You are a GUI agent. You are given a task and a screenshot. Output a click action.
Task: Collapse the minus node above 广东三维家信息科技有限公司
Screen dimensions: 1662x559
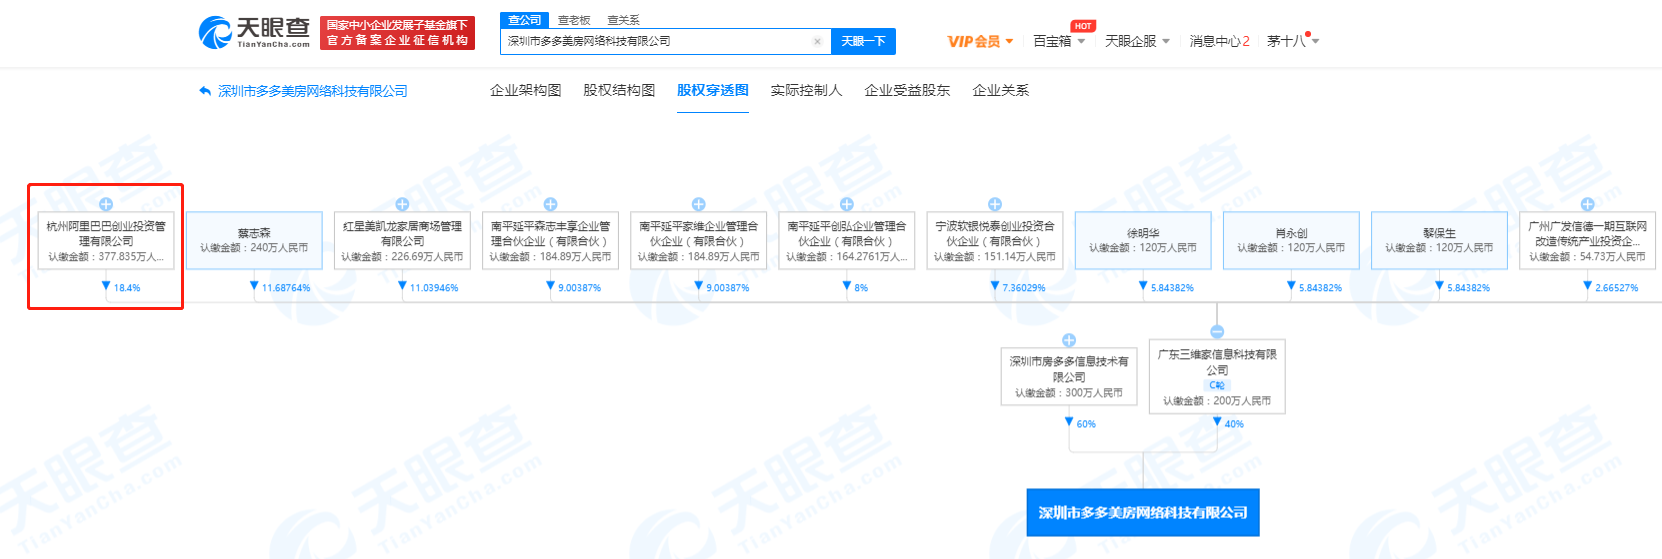tap(1217, 331)
